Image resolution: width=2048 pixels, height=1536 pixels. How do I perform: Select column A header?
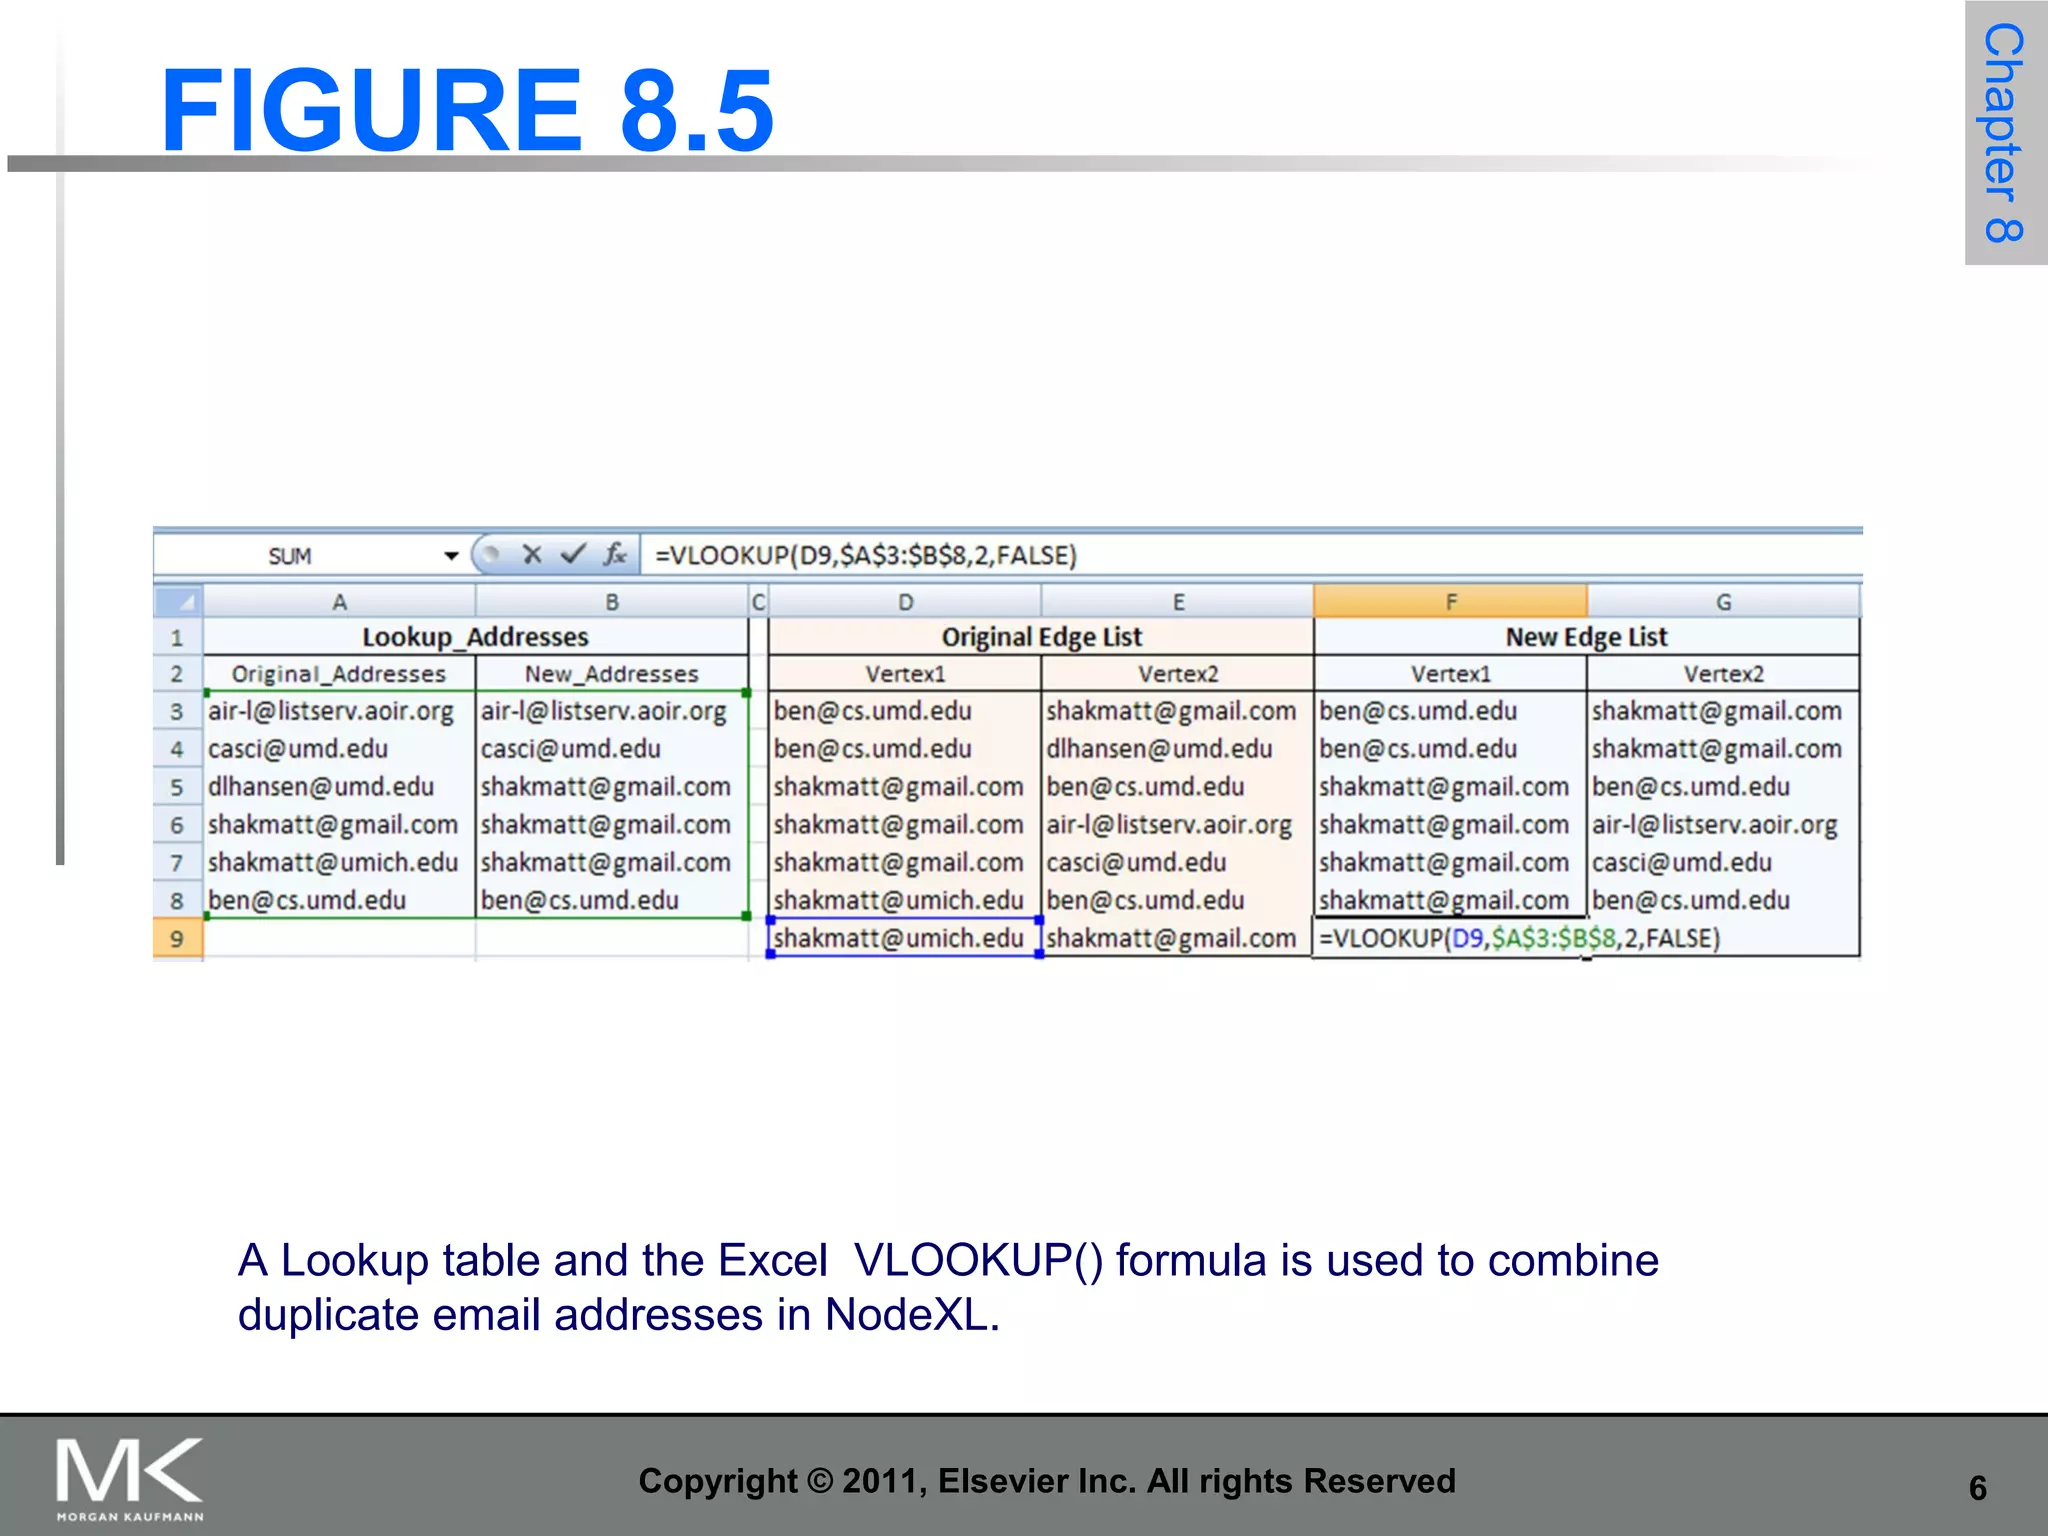pos(339,602)
